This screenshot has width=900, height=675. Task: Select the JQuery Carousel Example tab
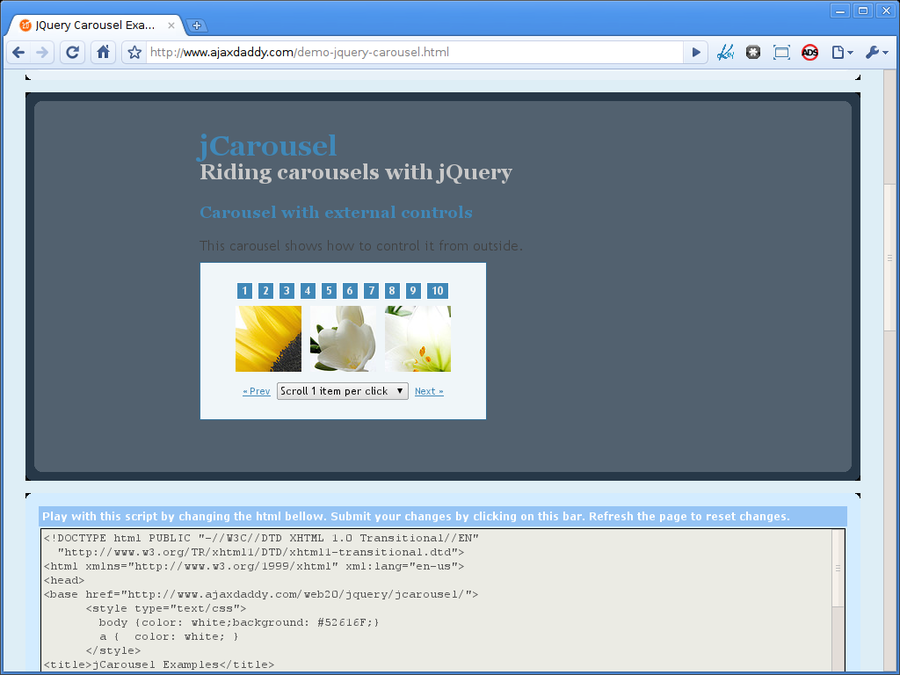pos(95,25)
